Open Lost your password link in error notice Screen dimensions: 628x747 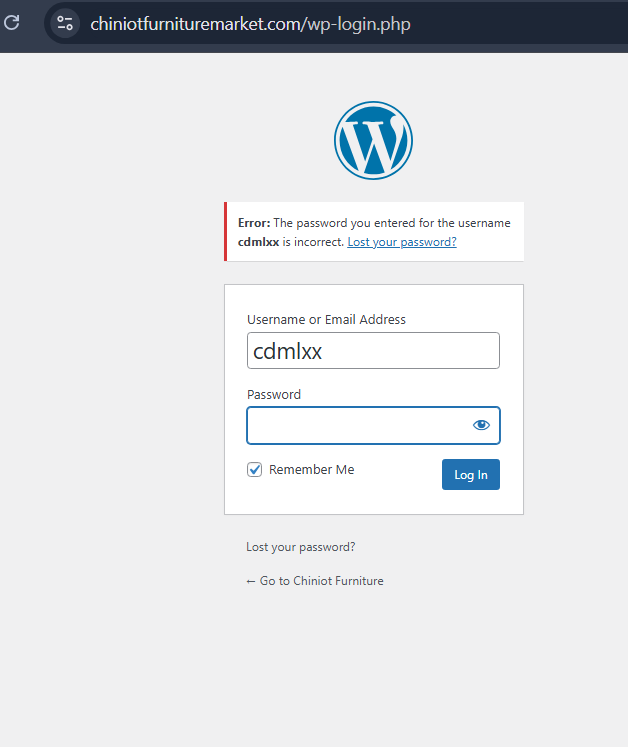[x=402, y=242]
